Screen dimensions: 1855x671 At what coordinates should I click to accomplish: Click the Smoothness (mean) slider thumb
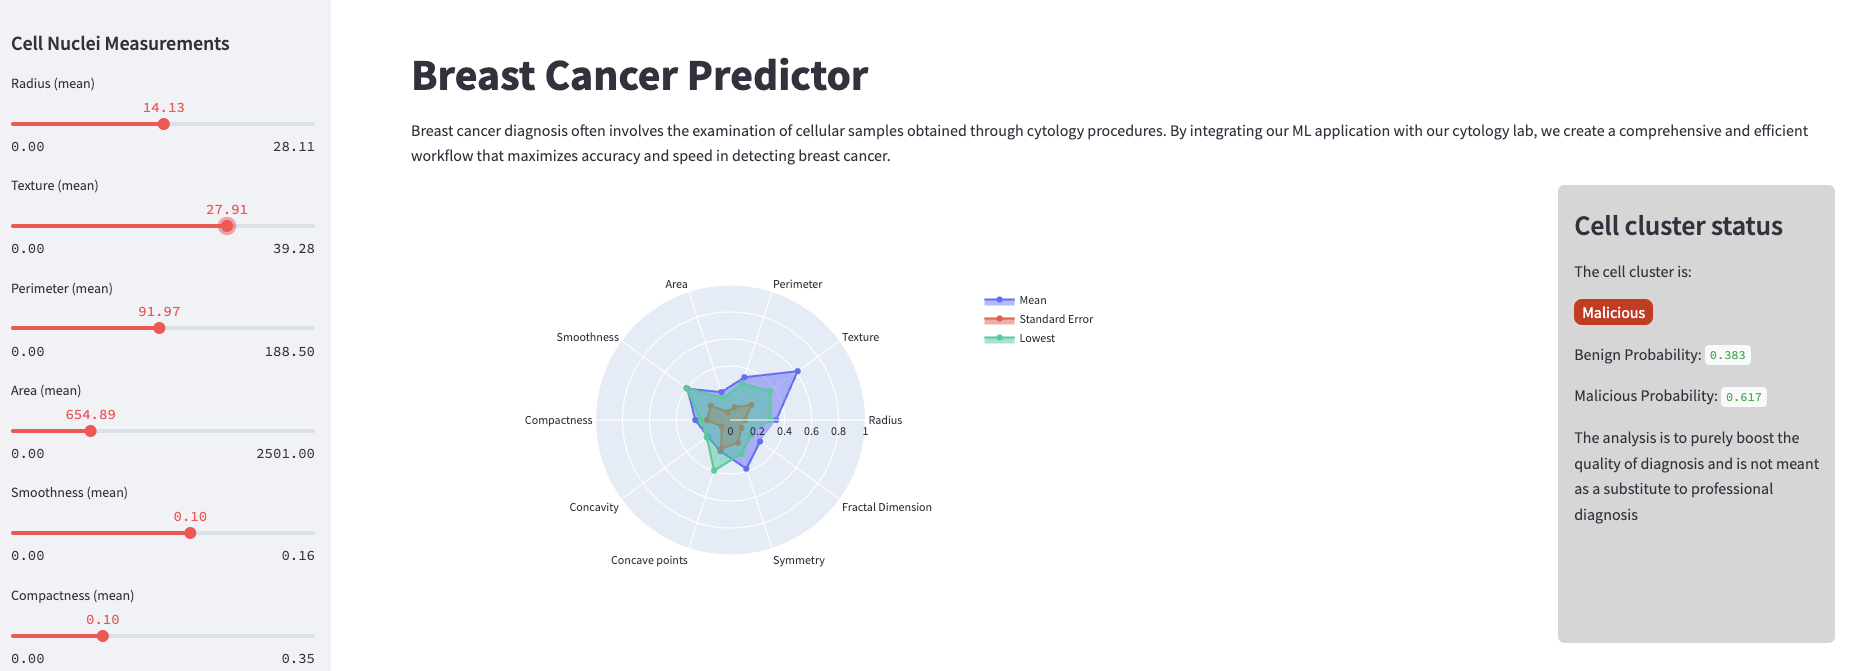[191, 533]
